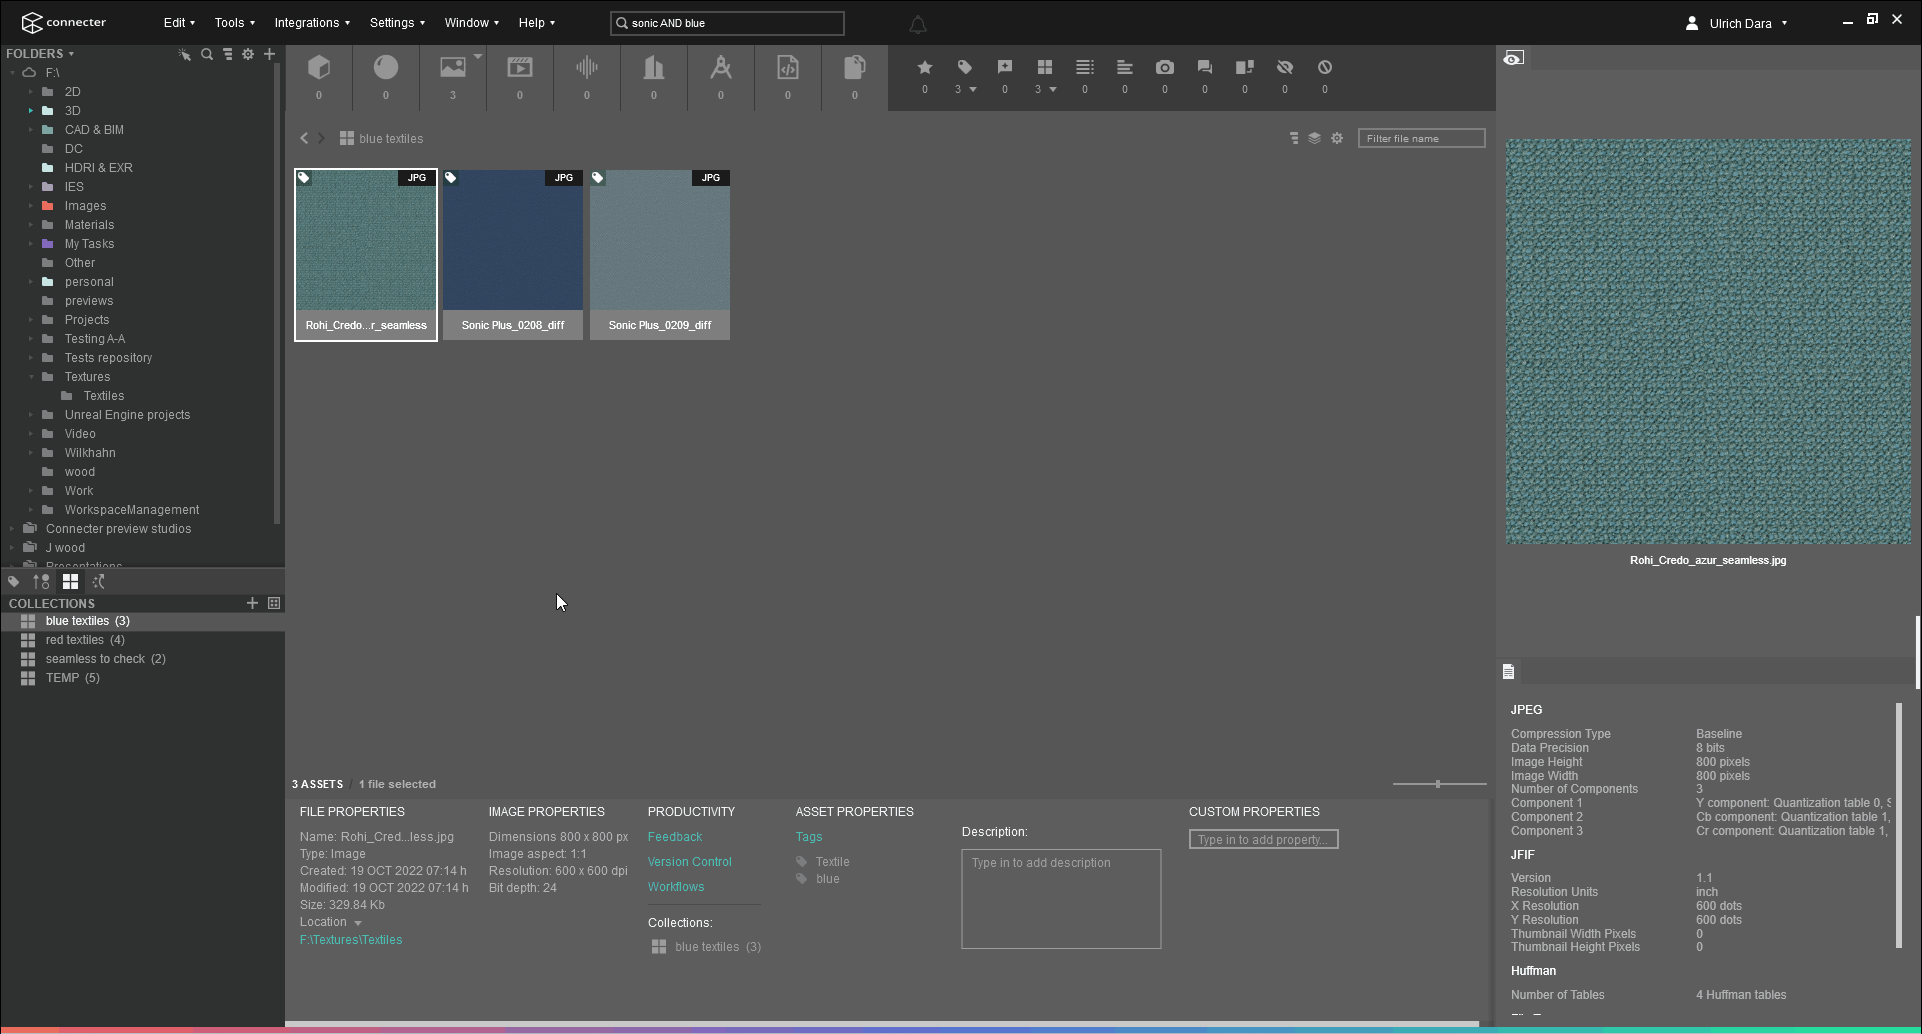
Task: Open the Location dropdown in File Properties
Action: (359, 922)
